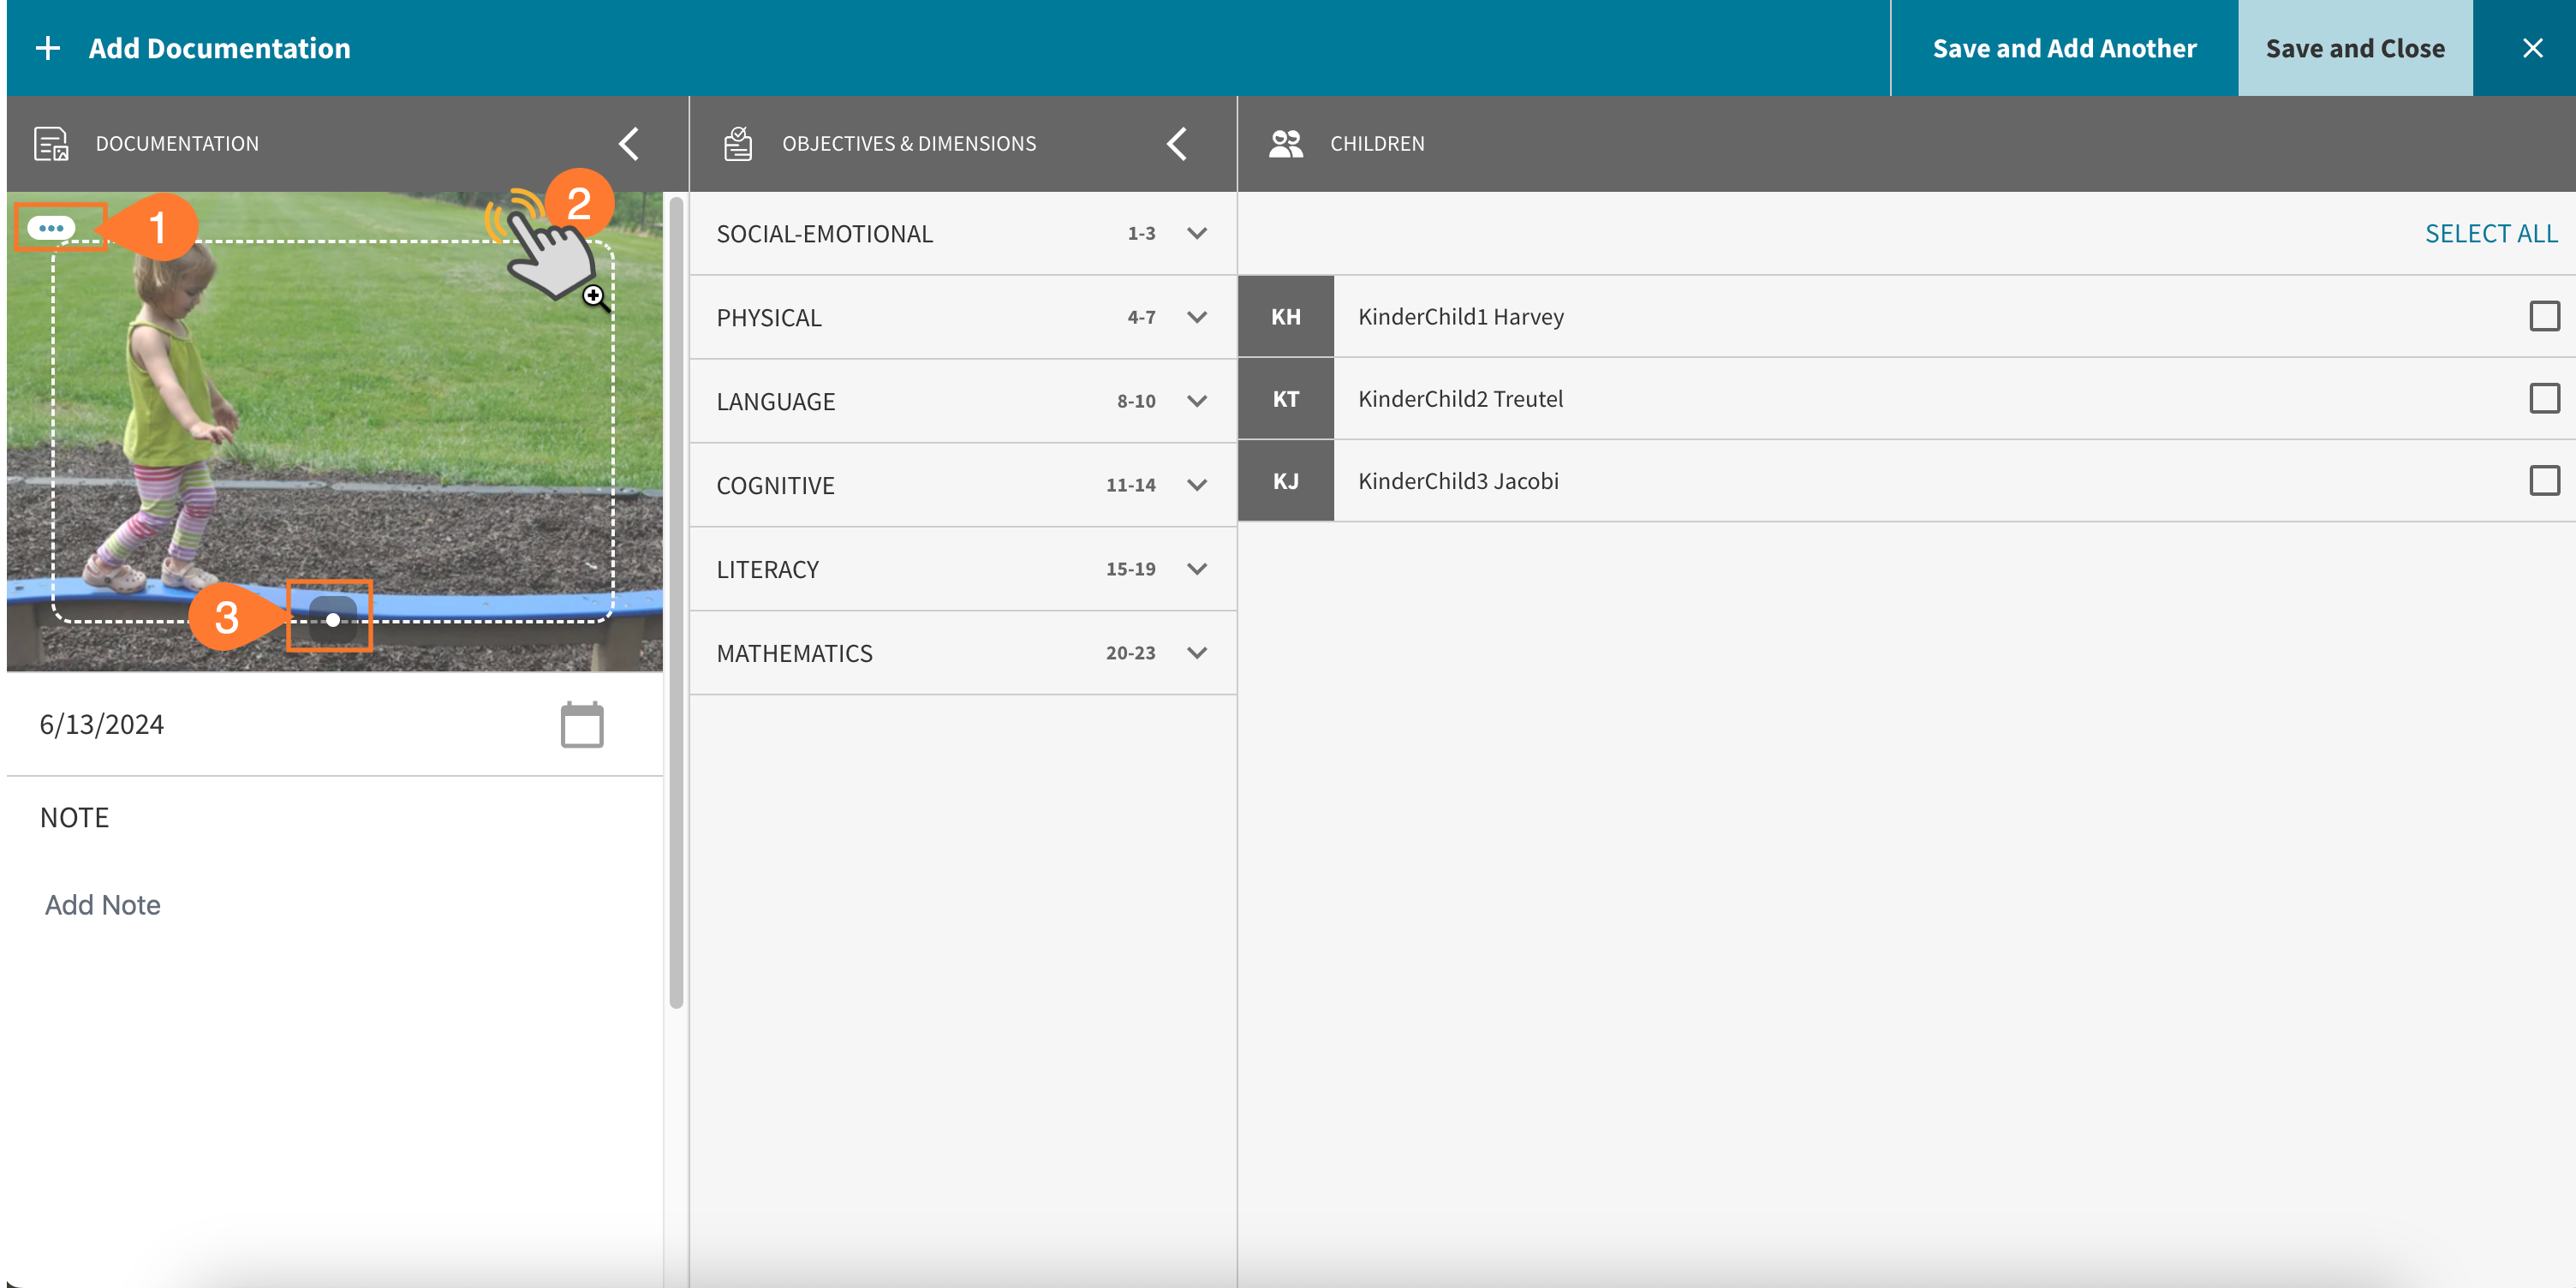Check the checkbox for KinderChild1 Harvey
Screen dimensions: 2576x1288
(2543, 316)
